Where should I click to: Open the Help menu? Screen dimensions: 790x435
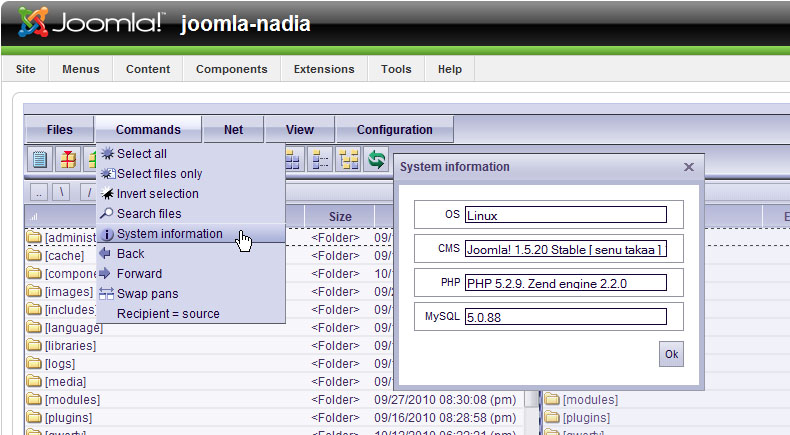[449, 69]
